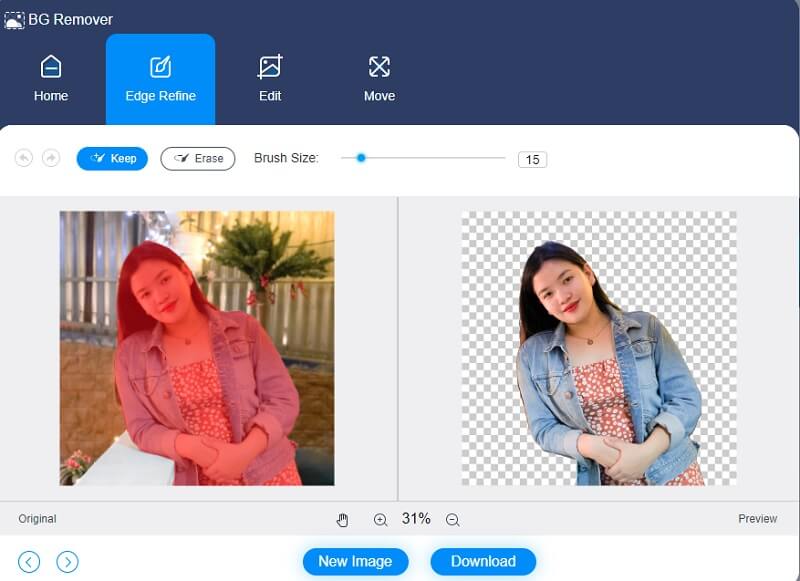Zoom in using the plus magnifier

tap(380, 519)
